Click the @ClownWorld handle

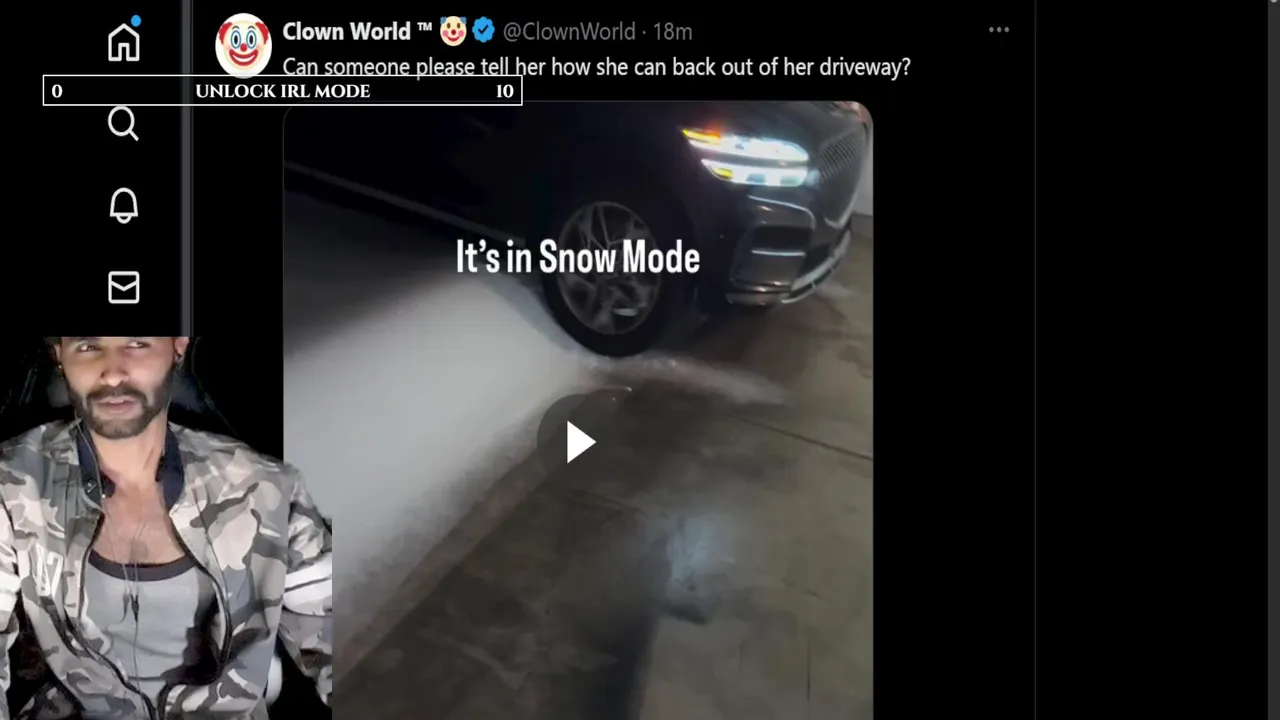point(569,31)
